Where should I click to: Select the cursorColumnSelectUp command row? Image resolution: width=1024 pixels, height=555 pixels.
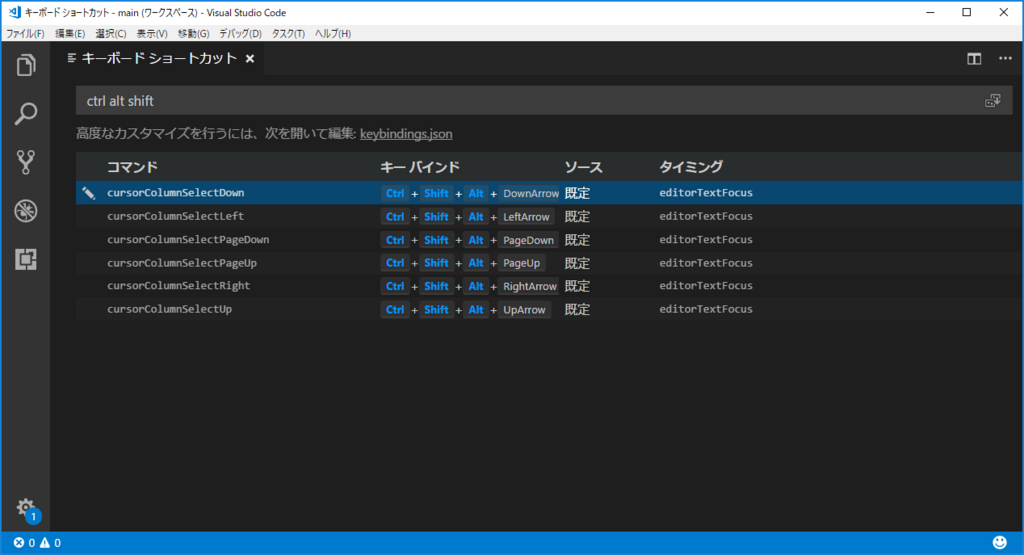(x=549, y=309)
